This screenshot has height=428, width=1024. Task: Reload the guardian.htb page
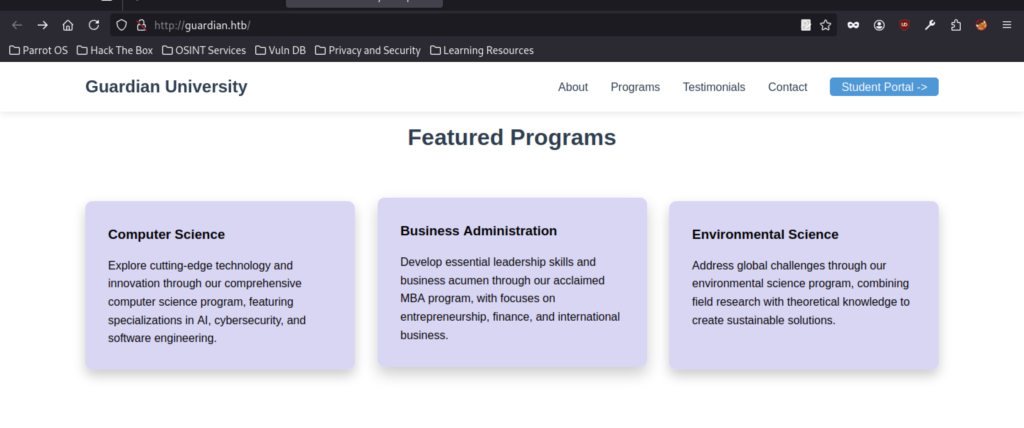pyautogui.click(x=94, y=25)
